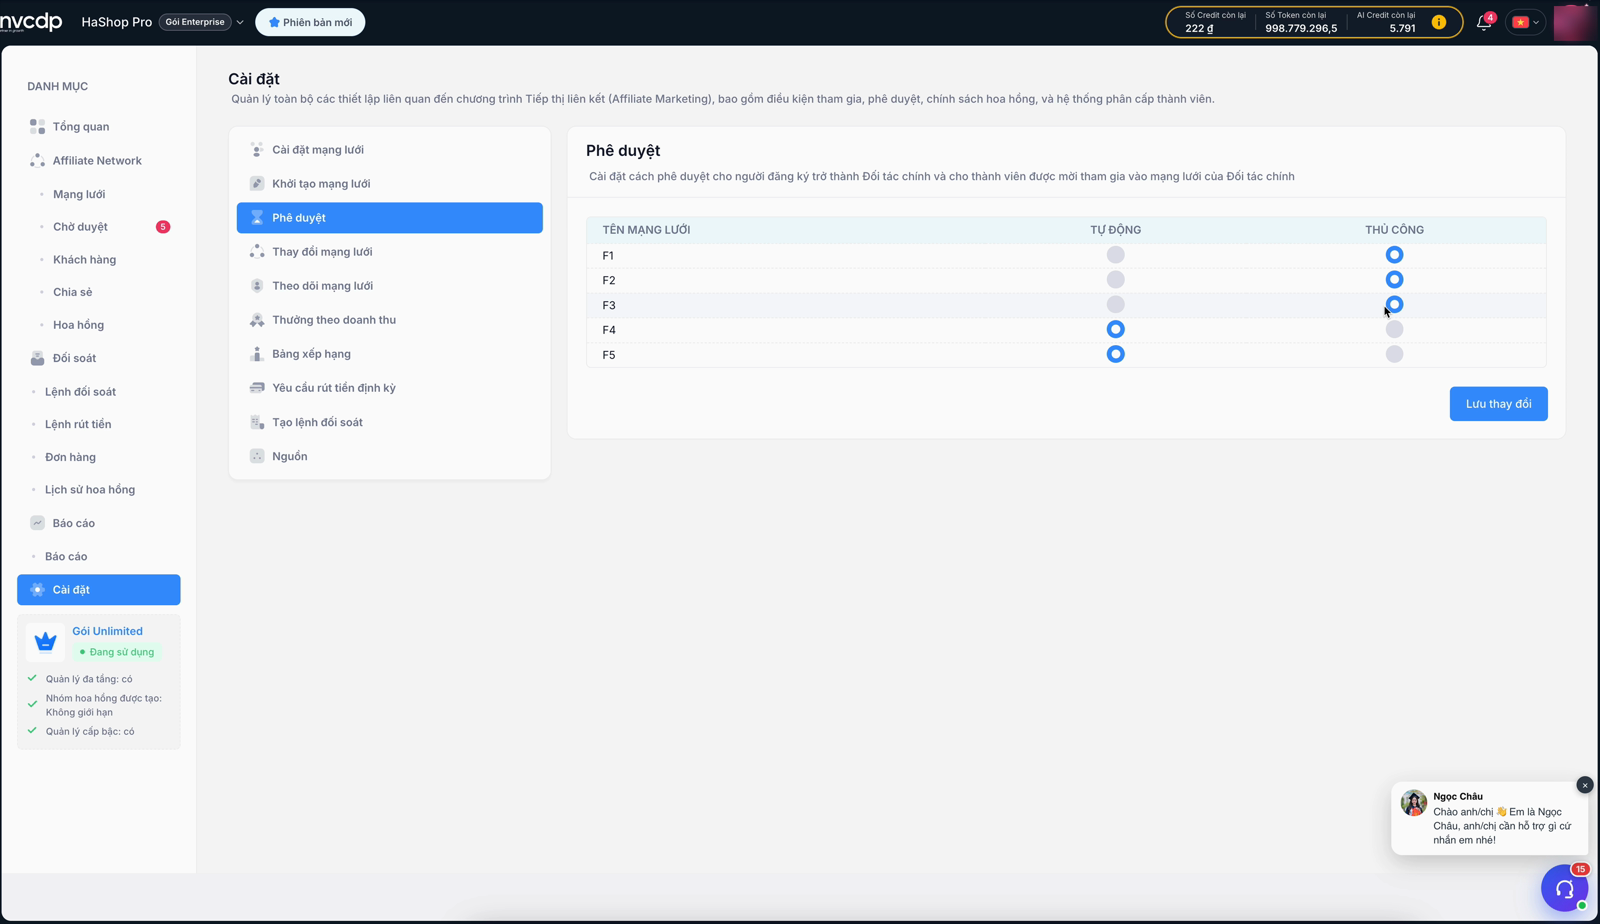Open Lịch sử hoa hồng page
The width and height of the screenshot is (1600, 924).
[x=90, y=490]
